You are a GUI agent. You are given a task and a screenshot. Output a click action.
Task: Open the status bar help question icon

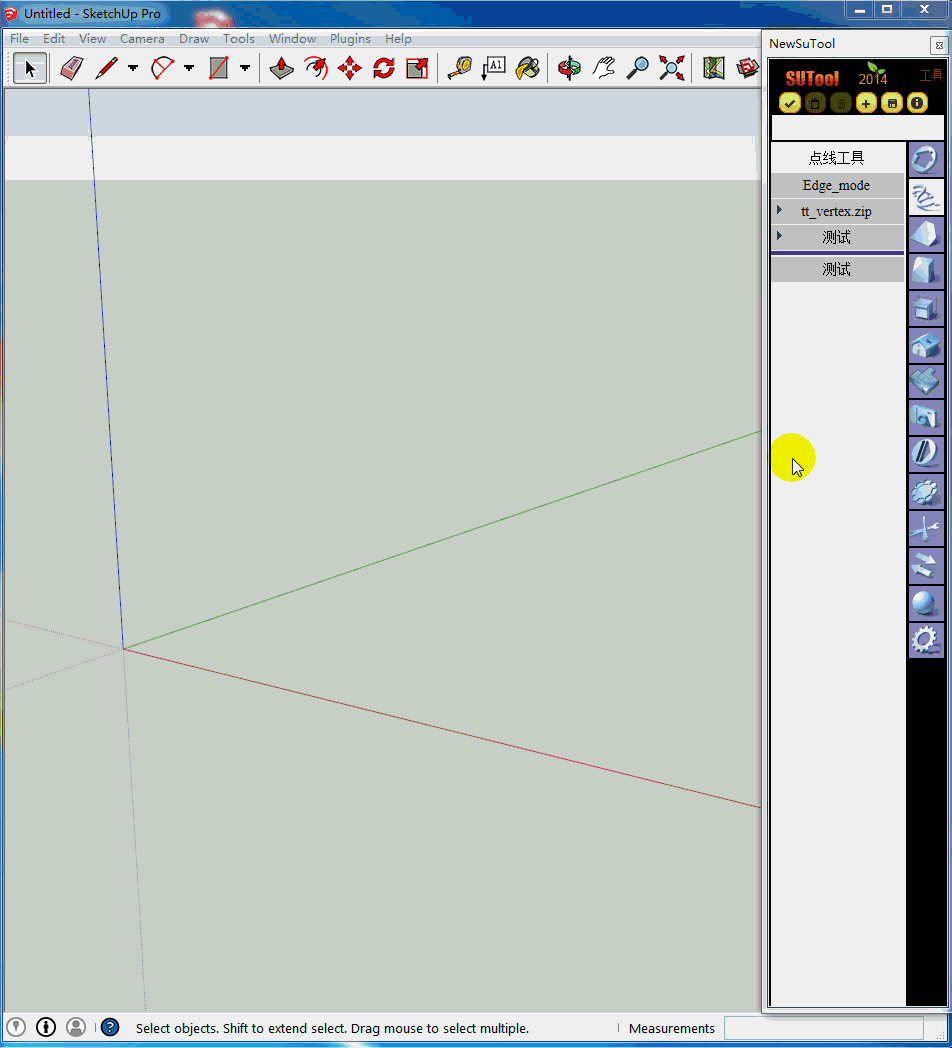coord(110,1027)
